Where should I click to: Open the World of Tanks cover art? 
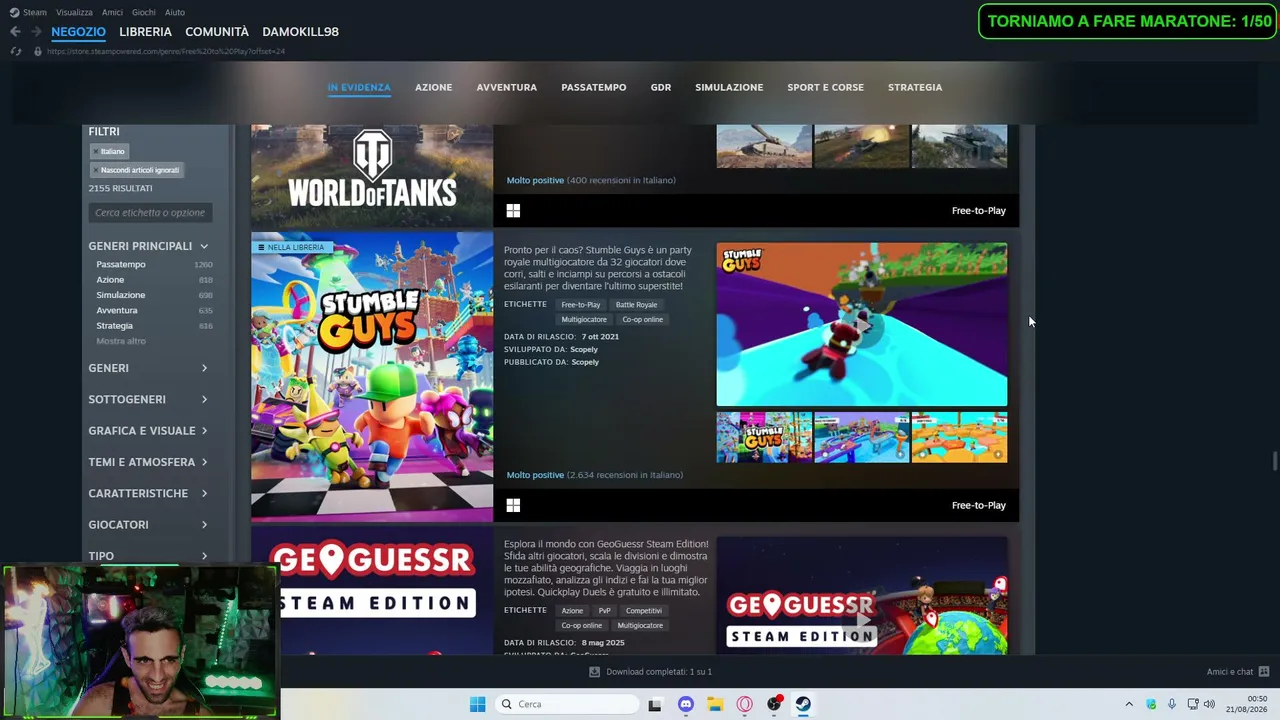[x=372, y=176]
